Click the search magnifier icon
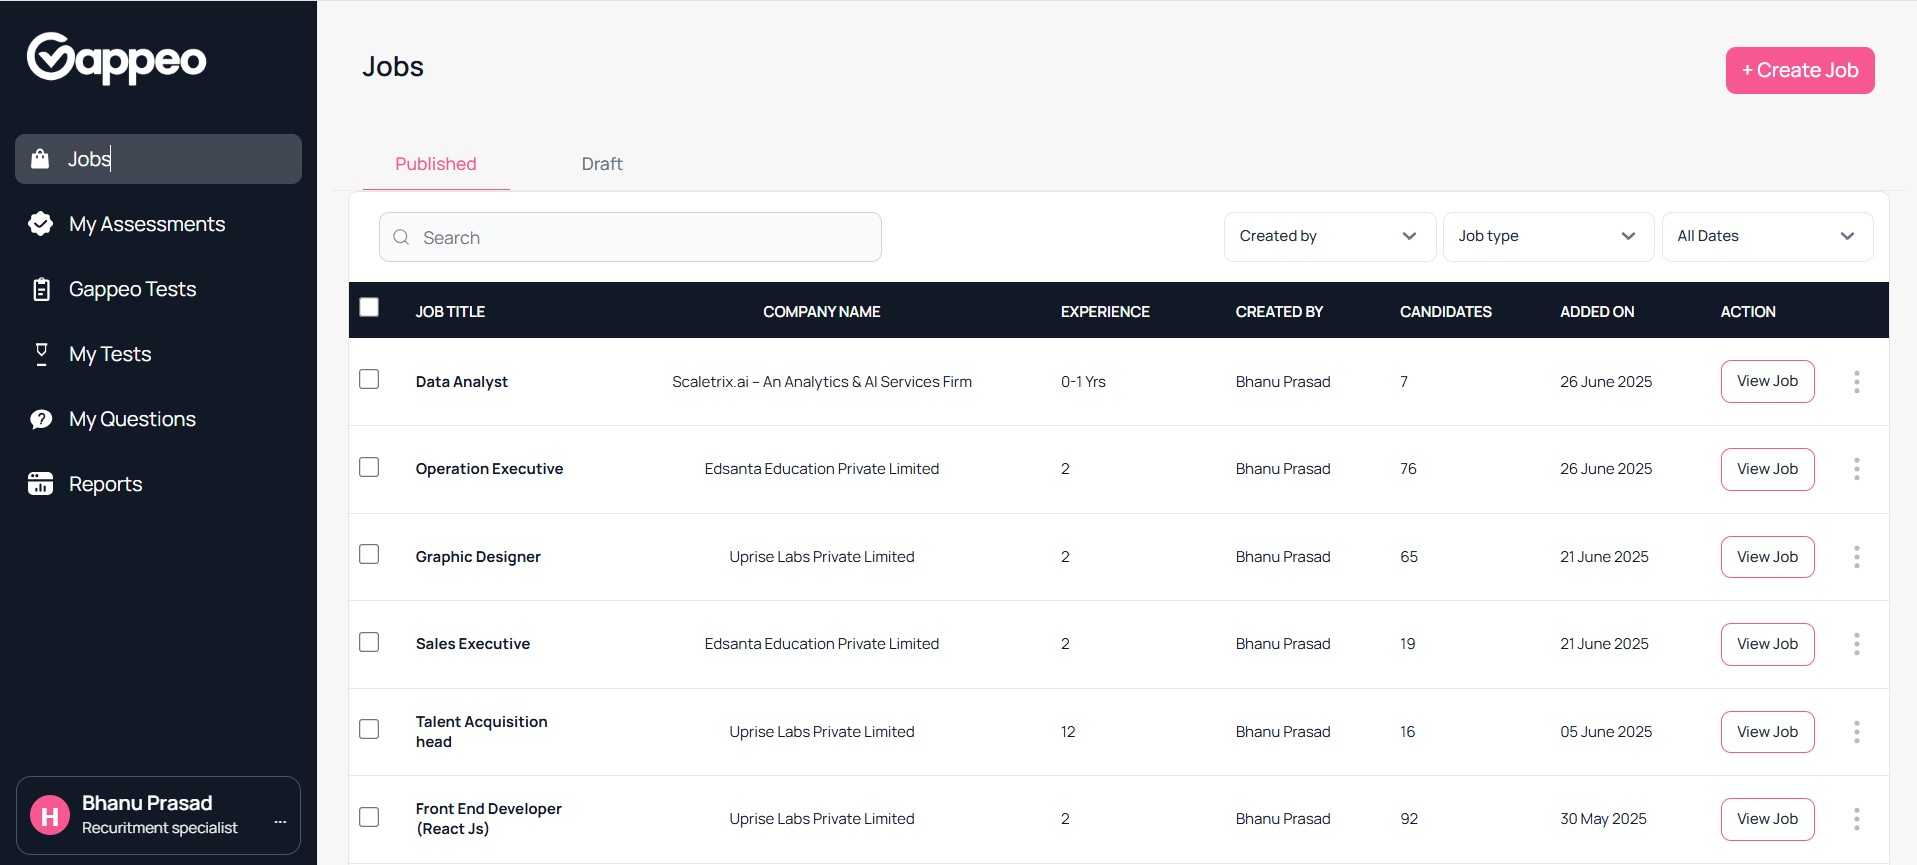Viewport: 1917px width, 865px height. tap(401, 237)
